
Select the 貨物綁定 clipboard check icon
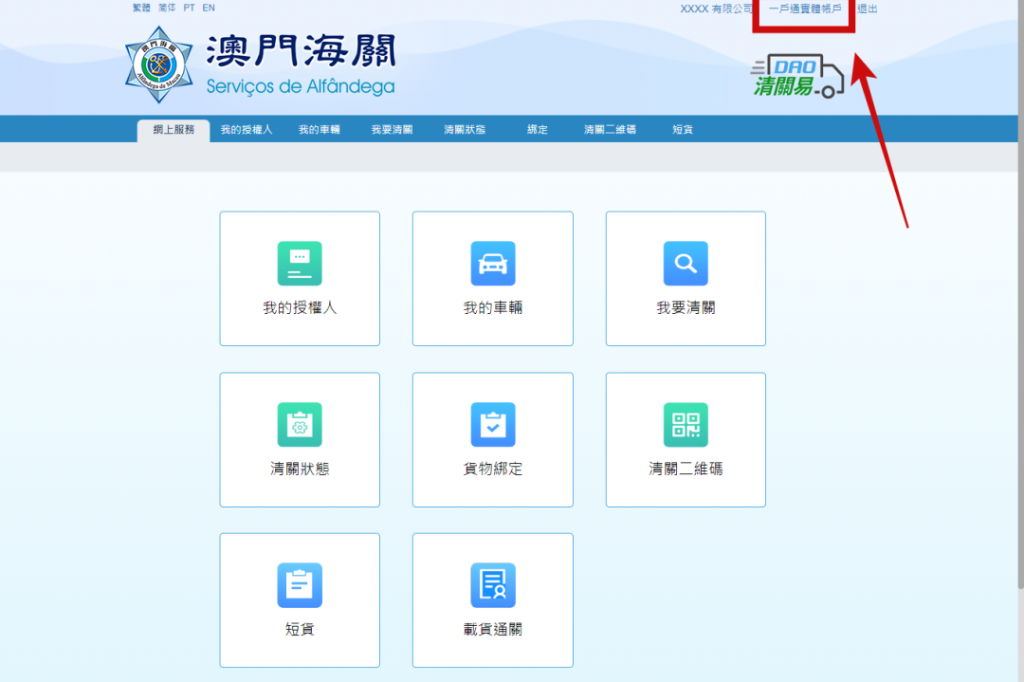pos(492,425)
